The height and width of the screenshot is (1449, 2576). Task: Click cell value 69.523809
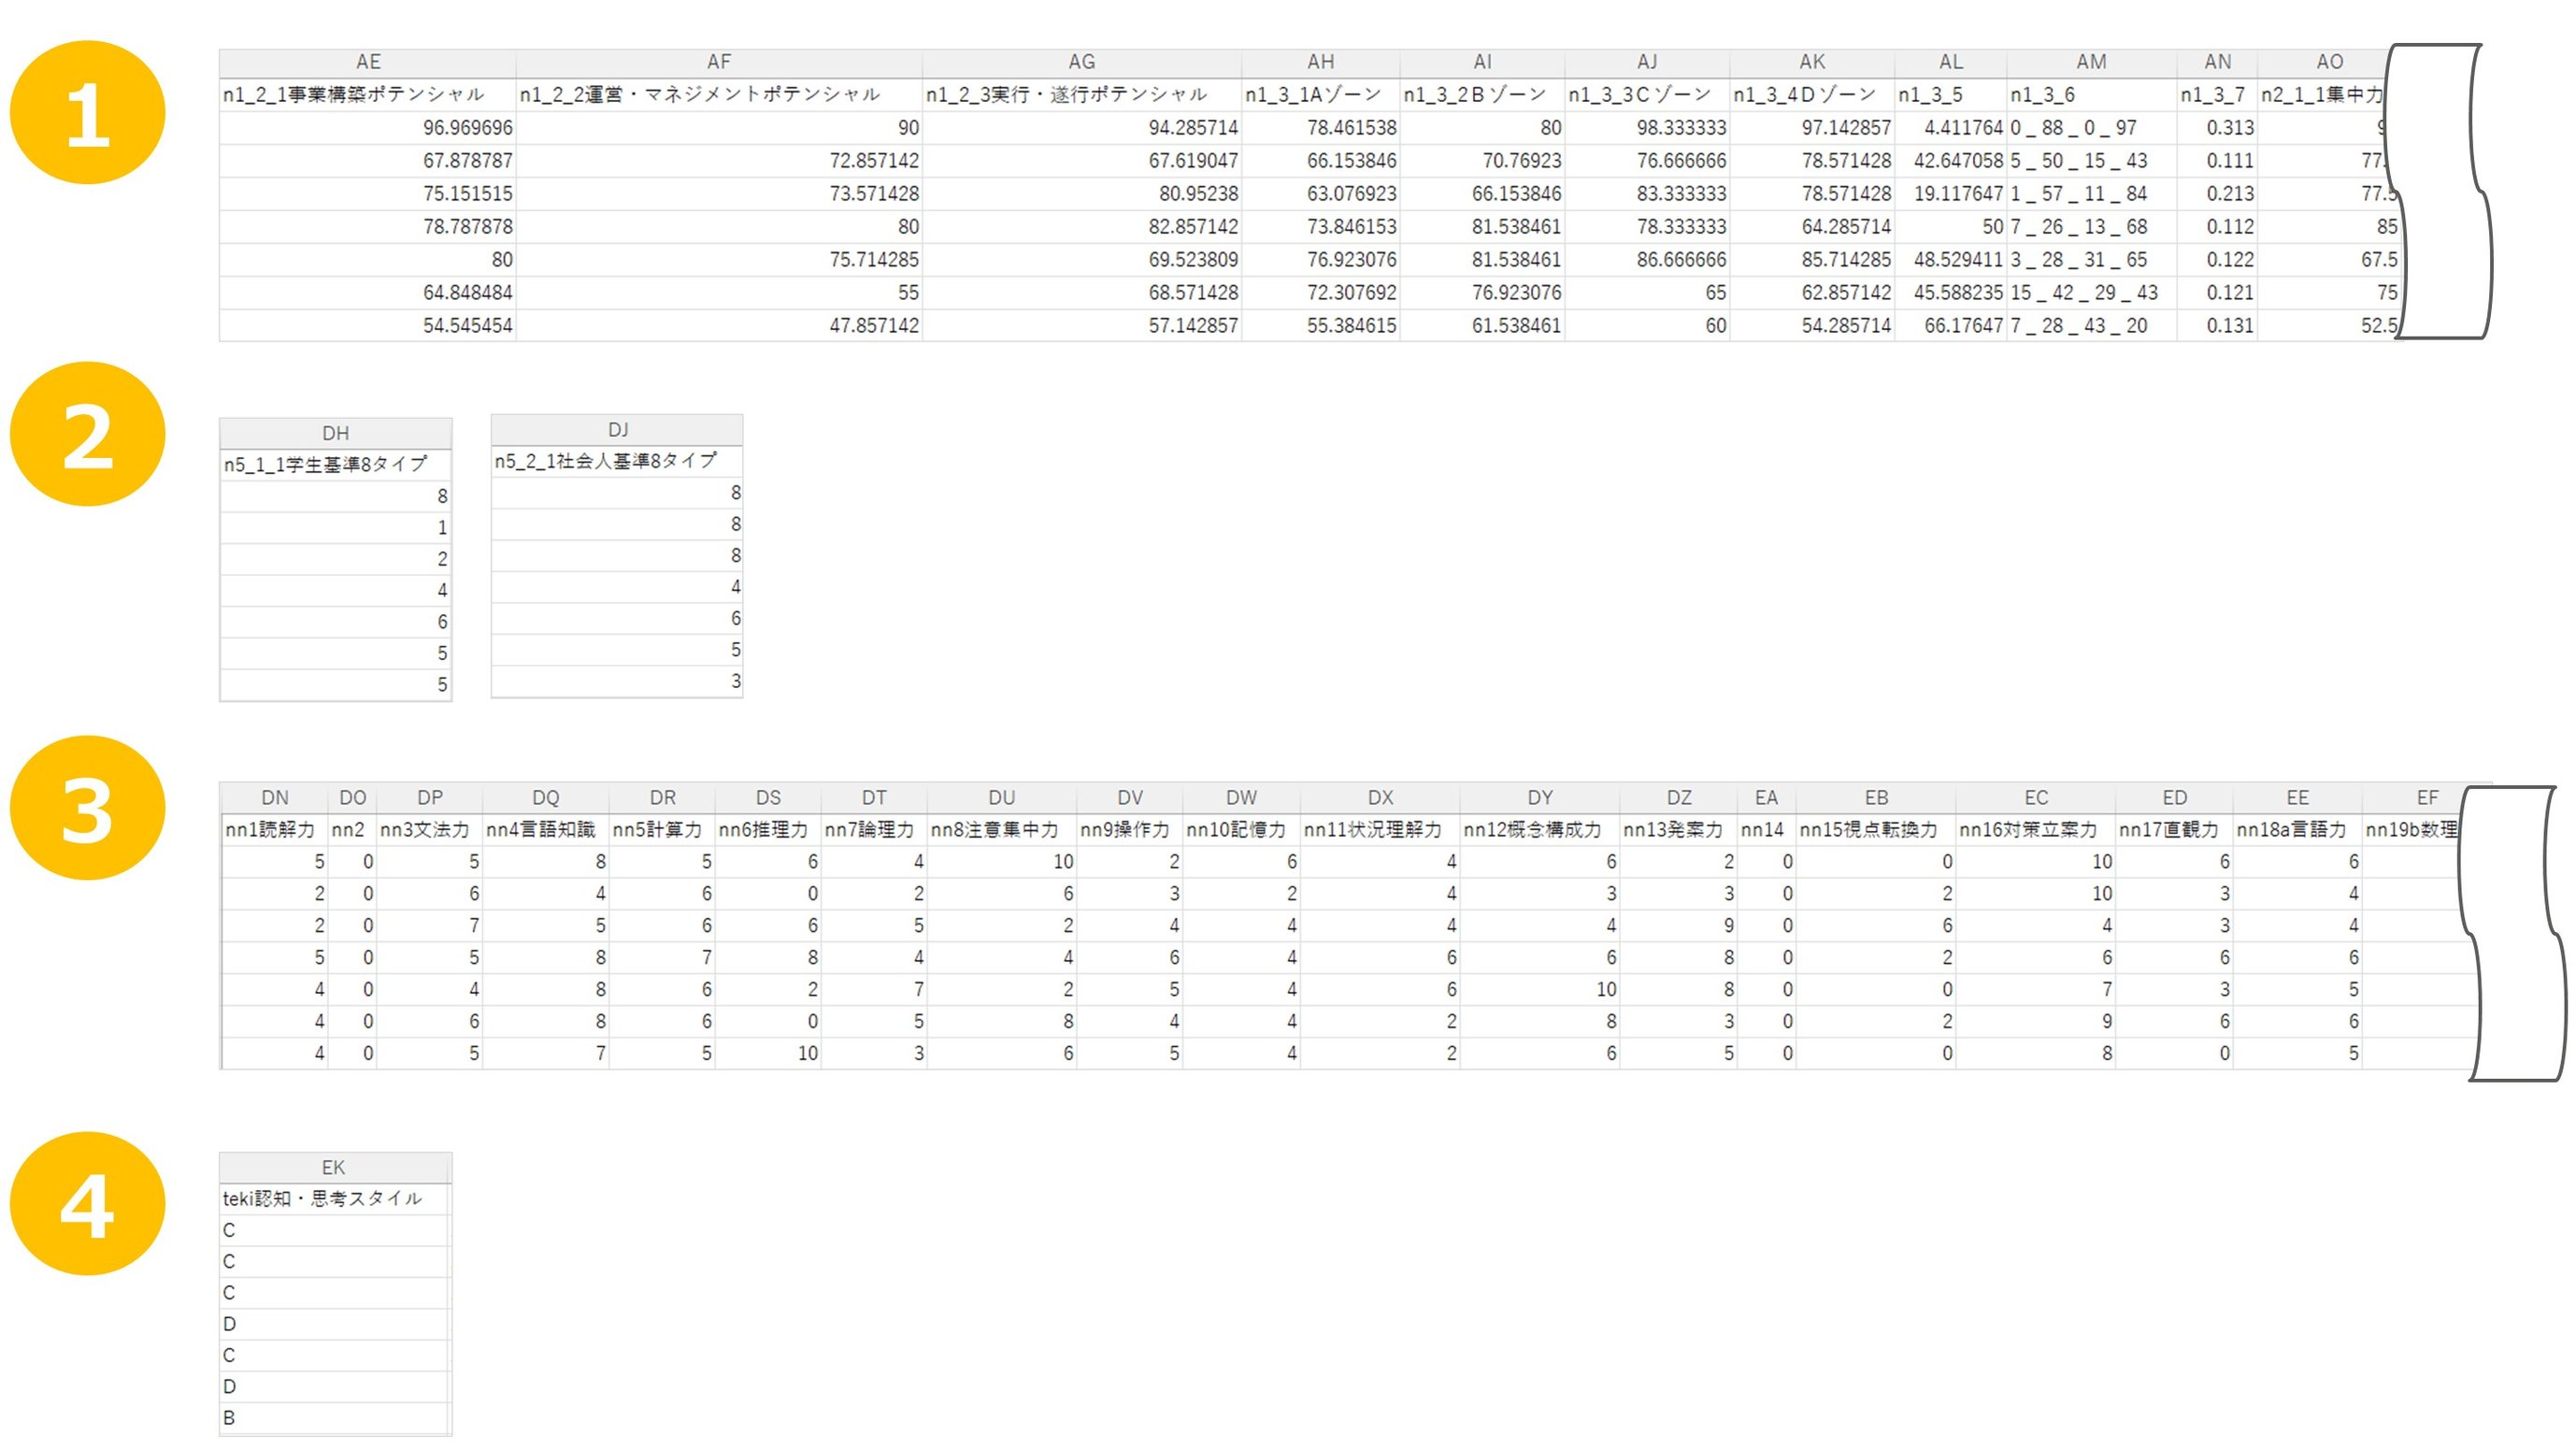pos(1082,260)
